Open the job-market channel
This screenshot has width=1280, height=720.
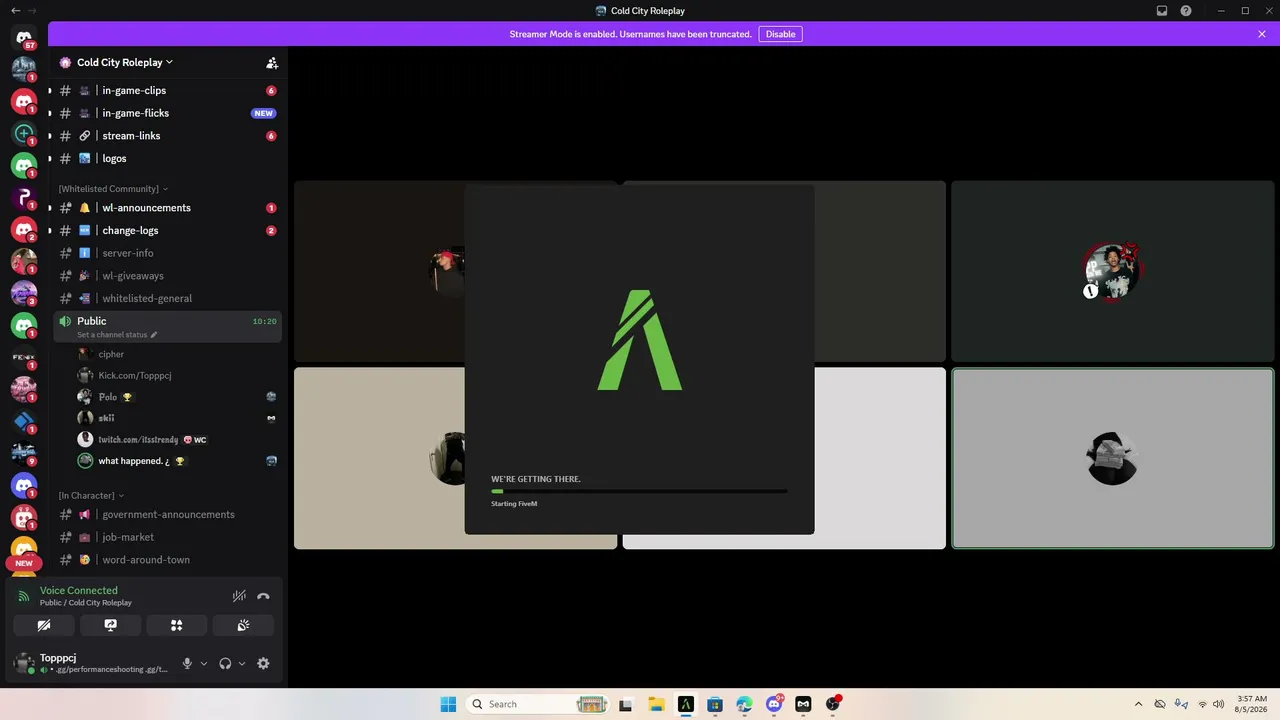[x=167, y=537]
